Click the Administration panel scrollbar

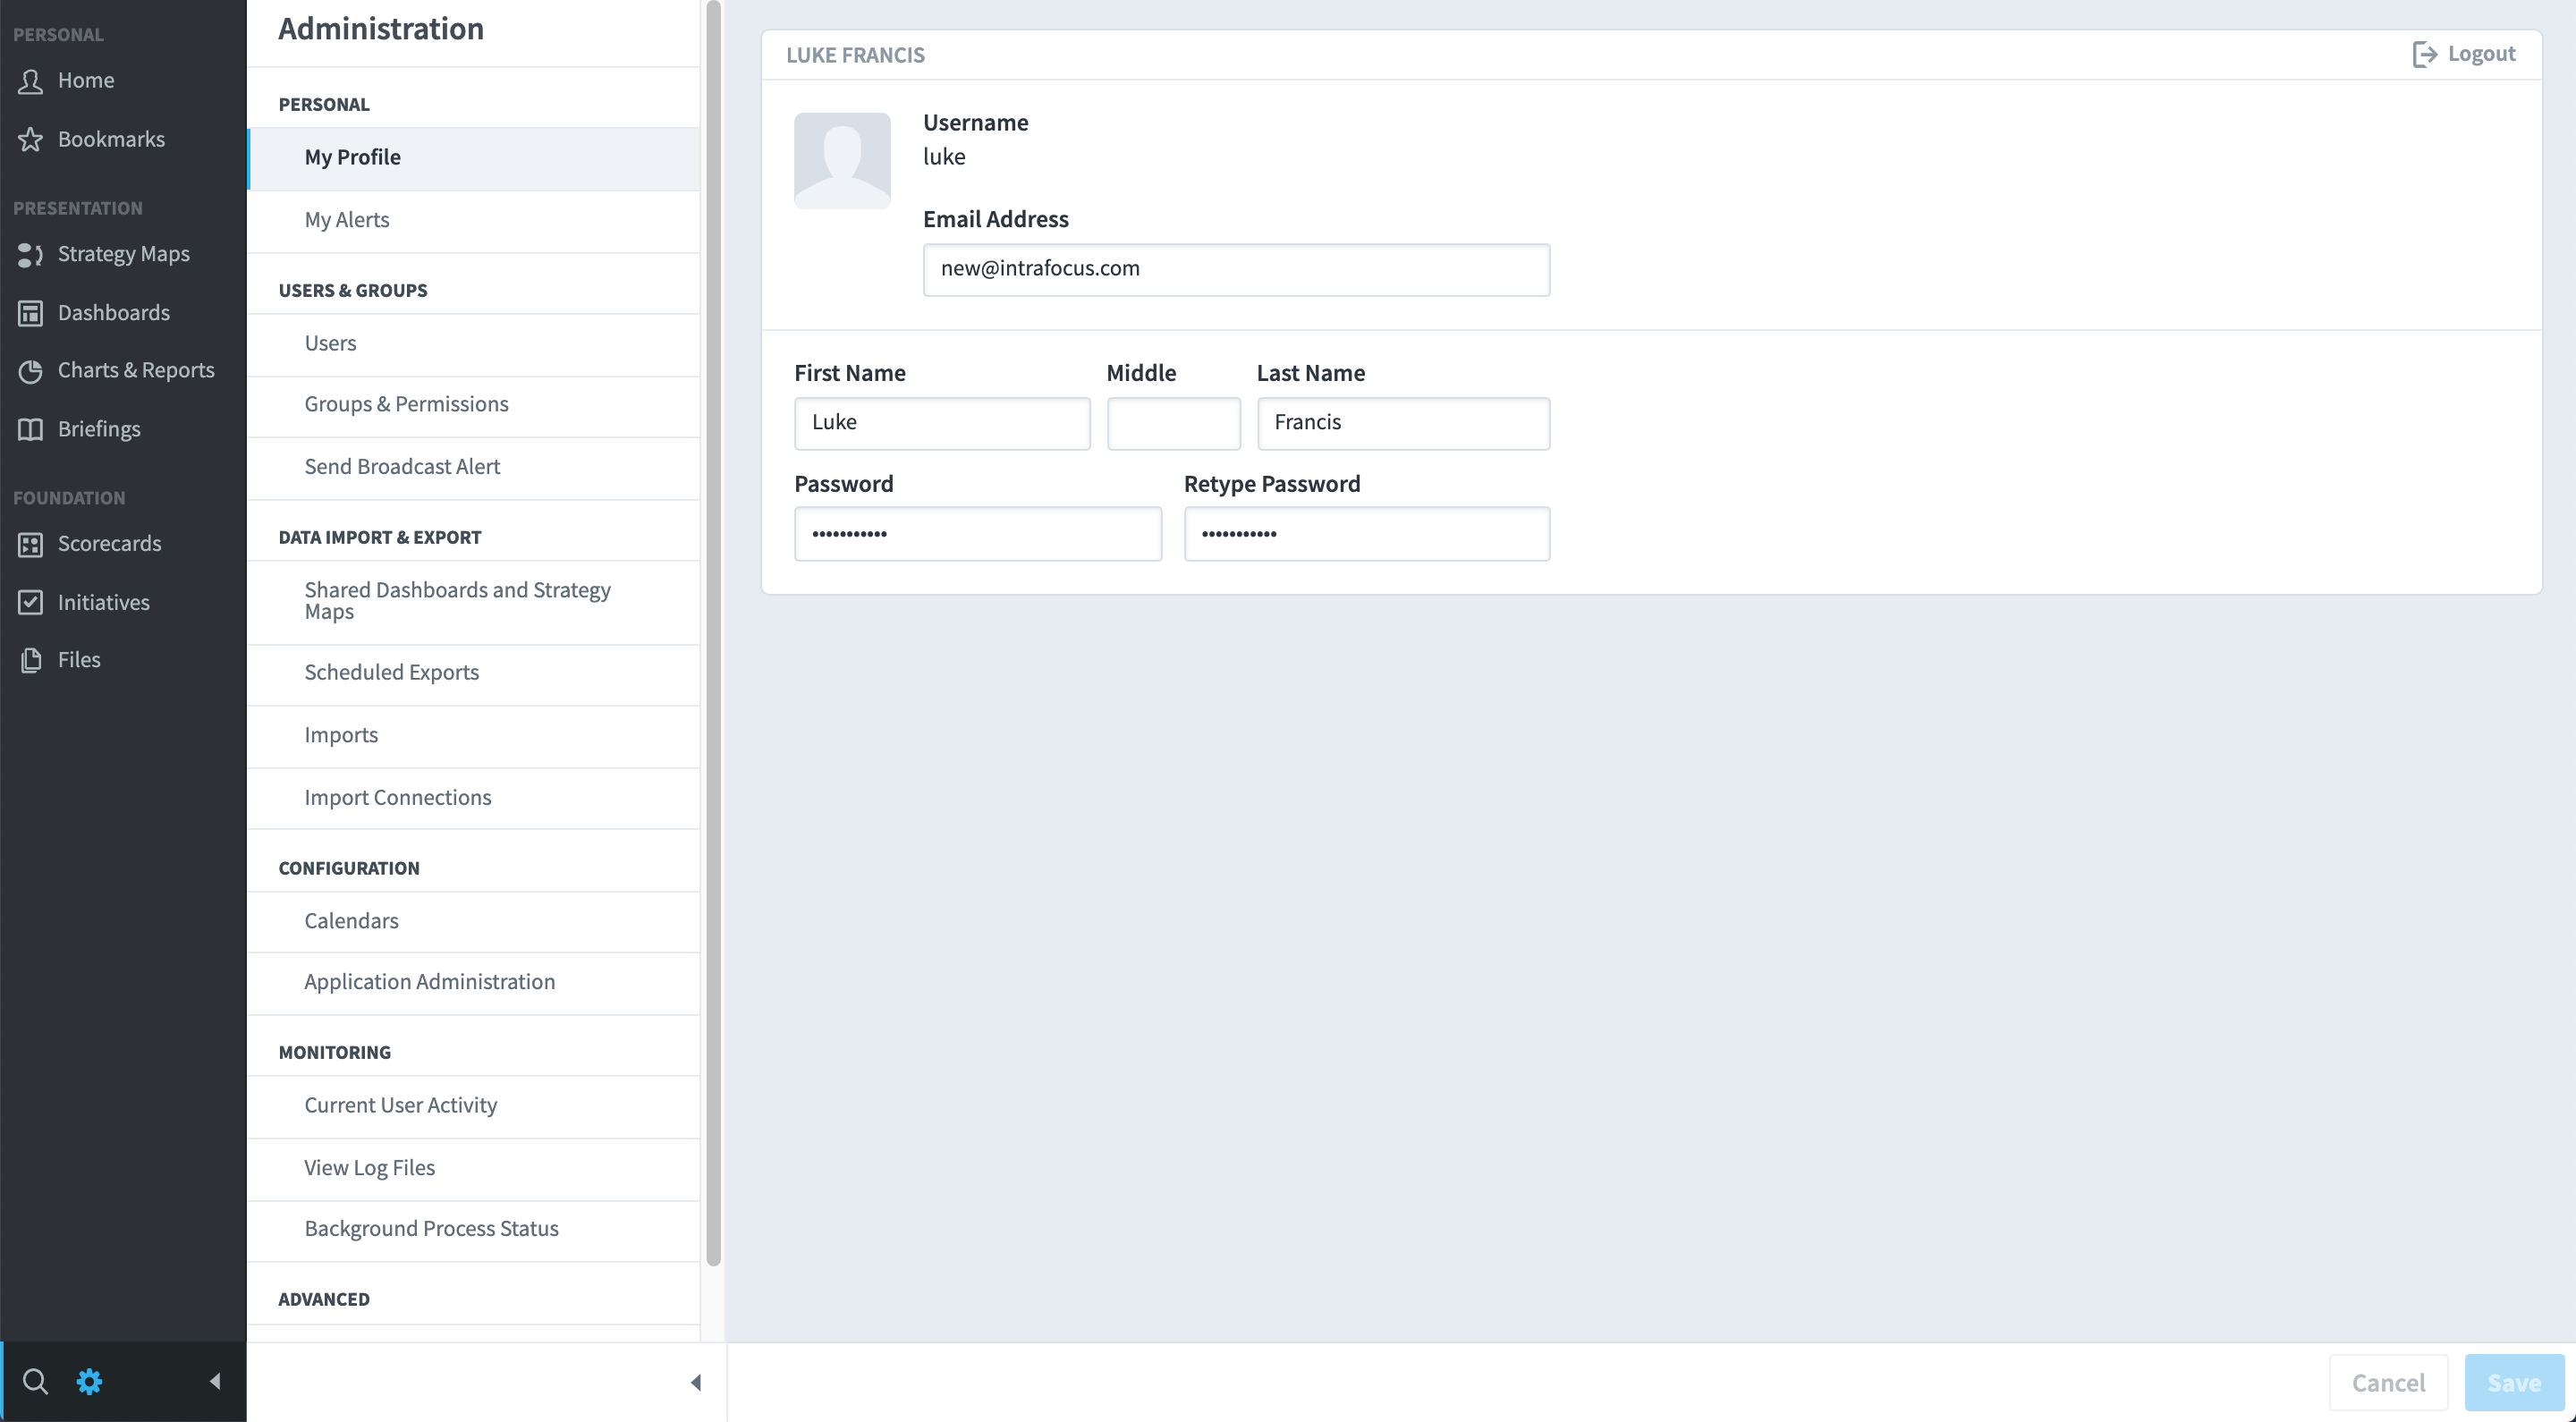[x=713, y=633]
